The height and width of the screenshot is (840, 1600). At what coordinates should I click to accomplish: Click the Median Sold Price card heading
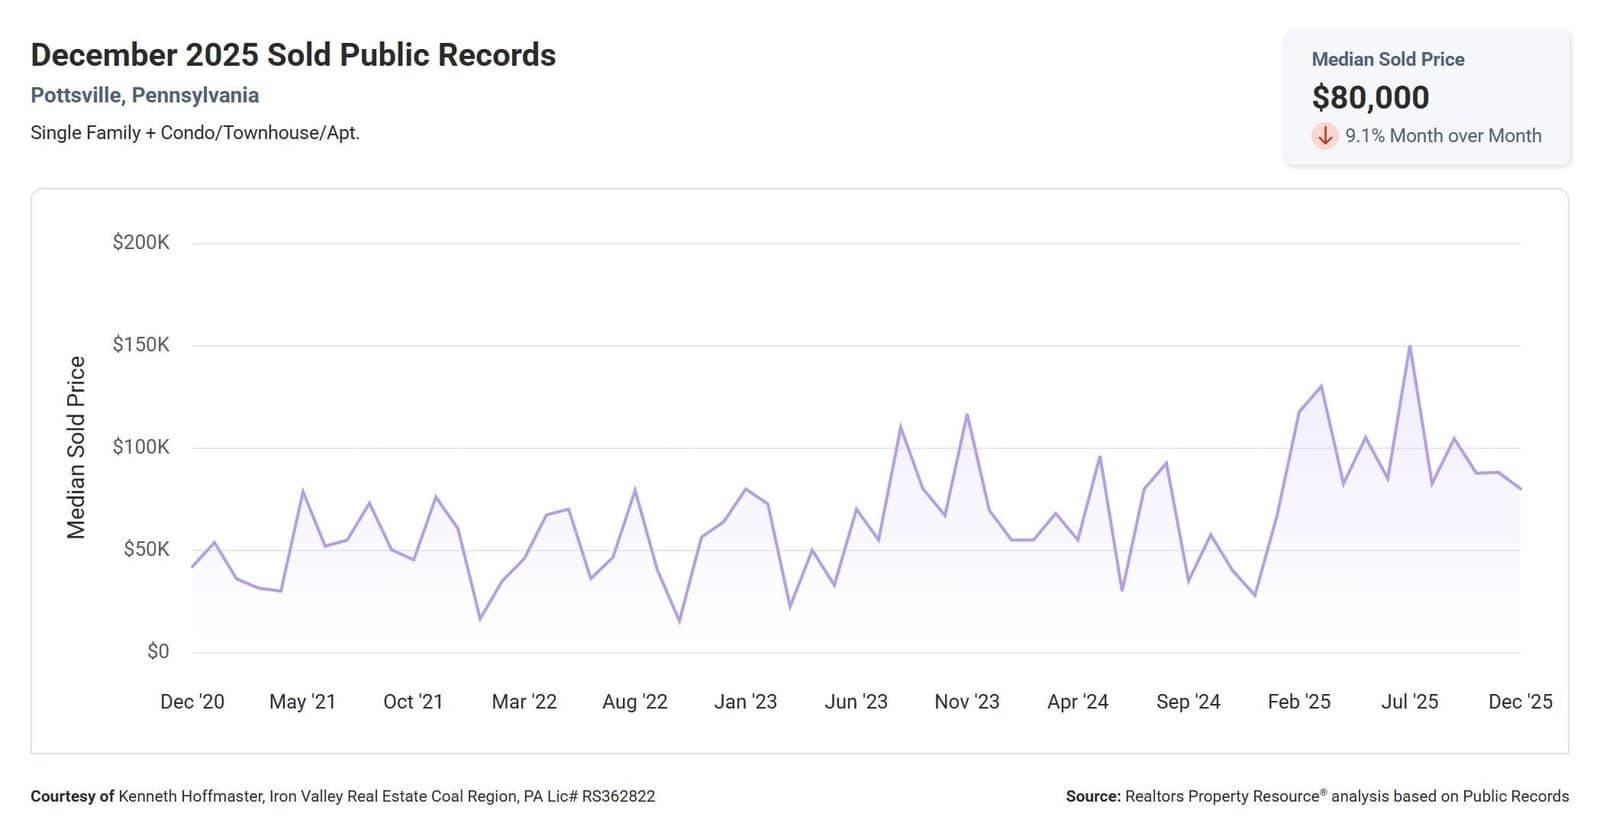click(x=1387, y=60)
